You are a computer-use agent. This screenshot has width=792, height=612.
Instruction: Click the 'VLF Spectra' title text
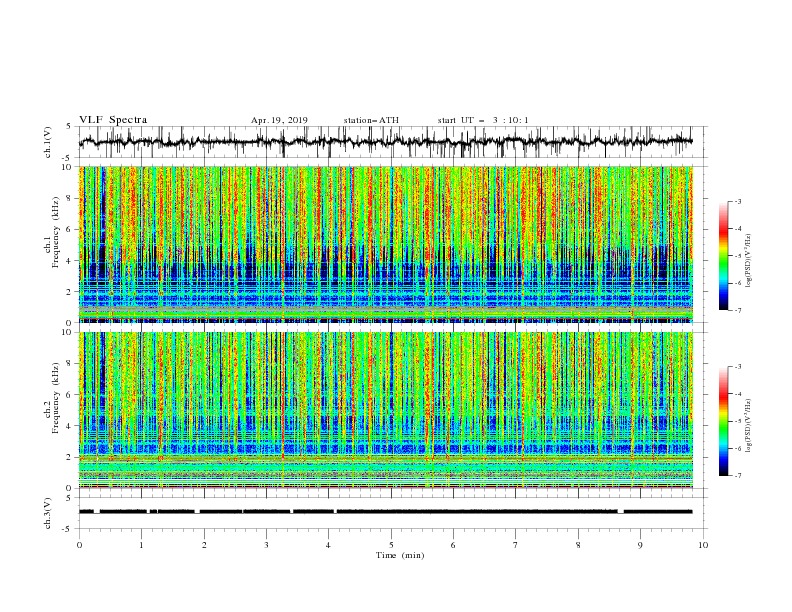tap(113, 120)
